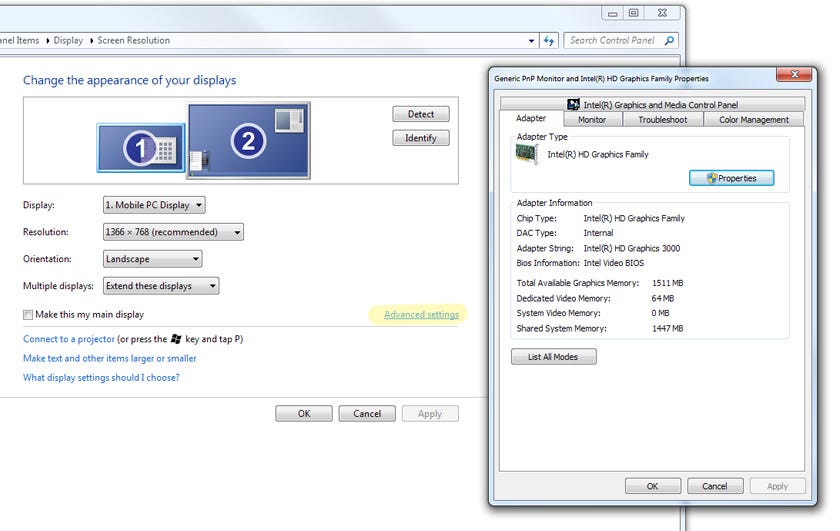Minimize the Screen Resolution window
The image size is (840, 531).
tap(612, 13)
